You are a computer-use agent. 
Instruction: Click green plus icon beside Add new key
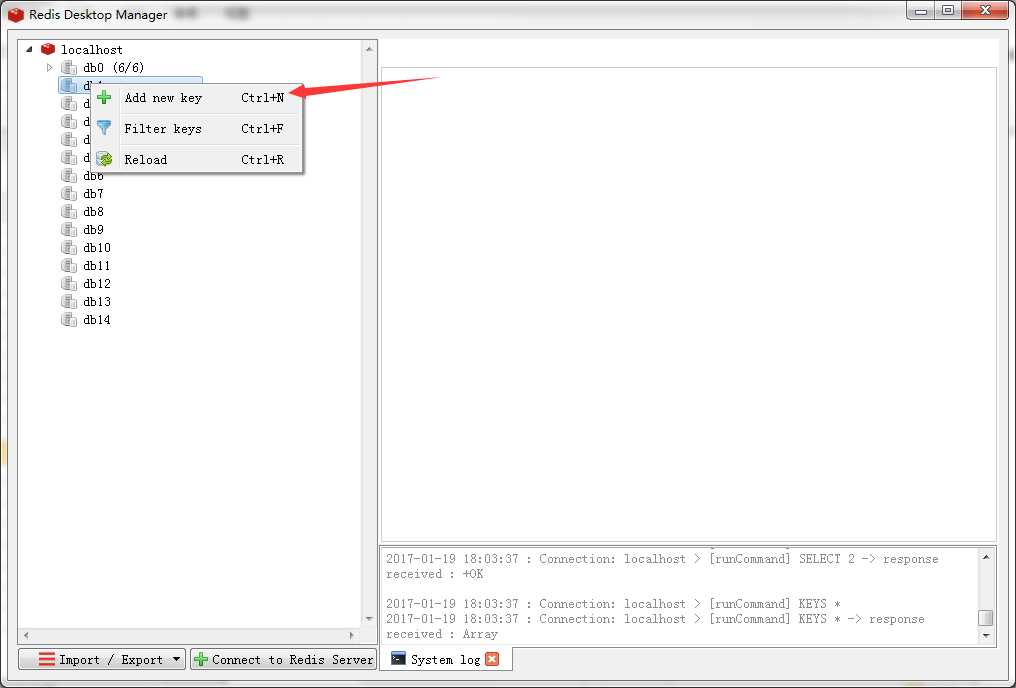click(x=104, y=98)
